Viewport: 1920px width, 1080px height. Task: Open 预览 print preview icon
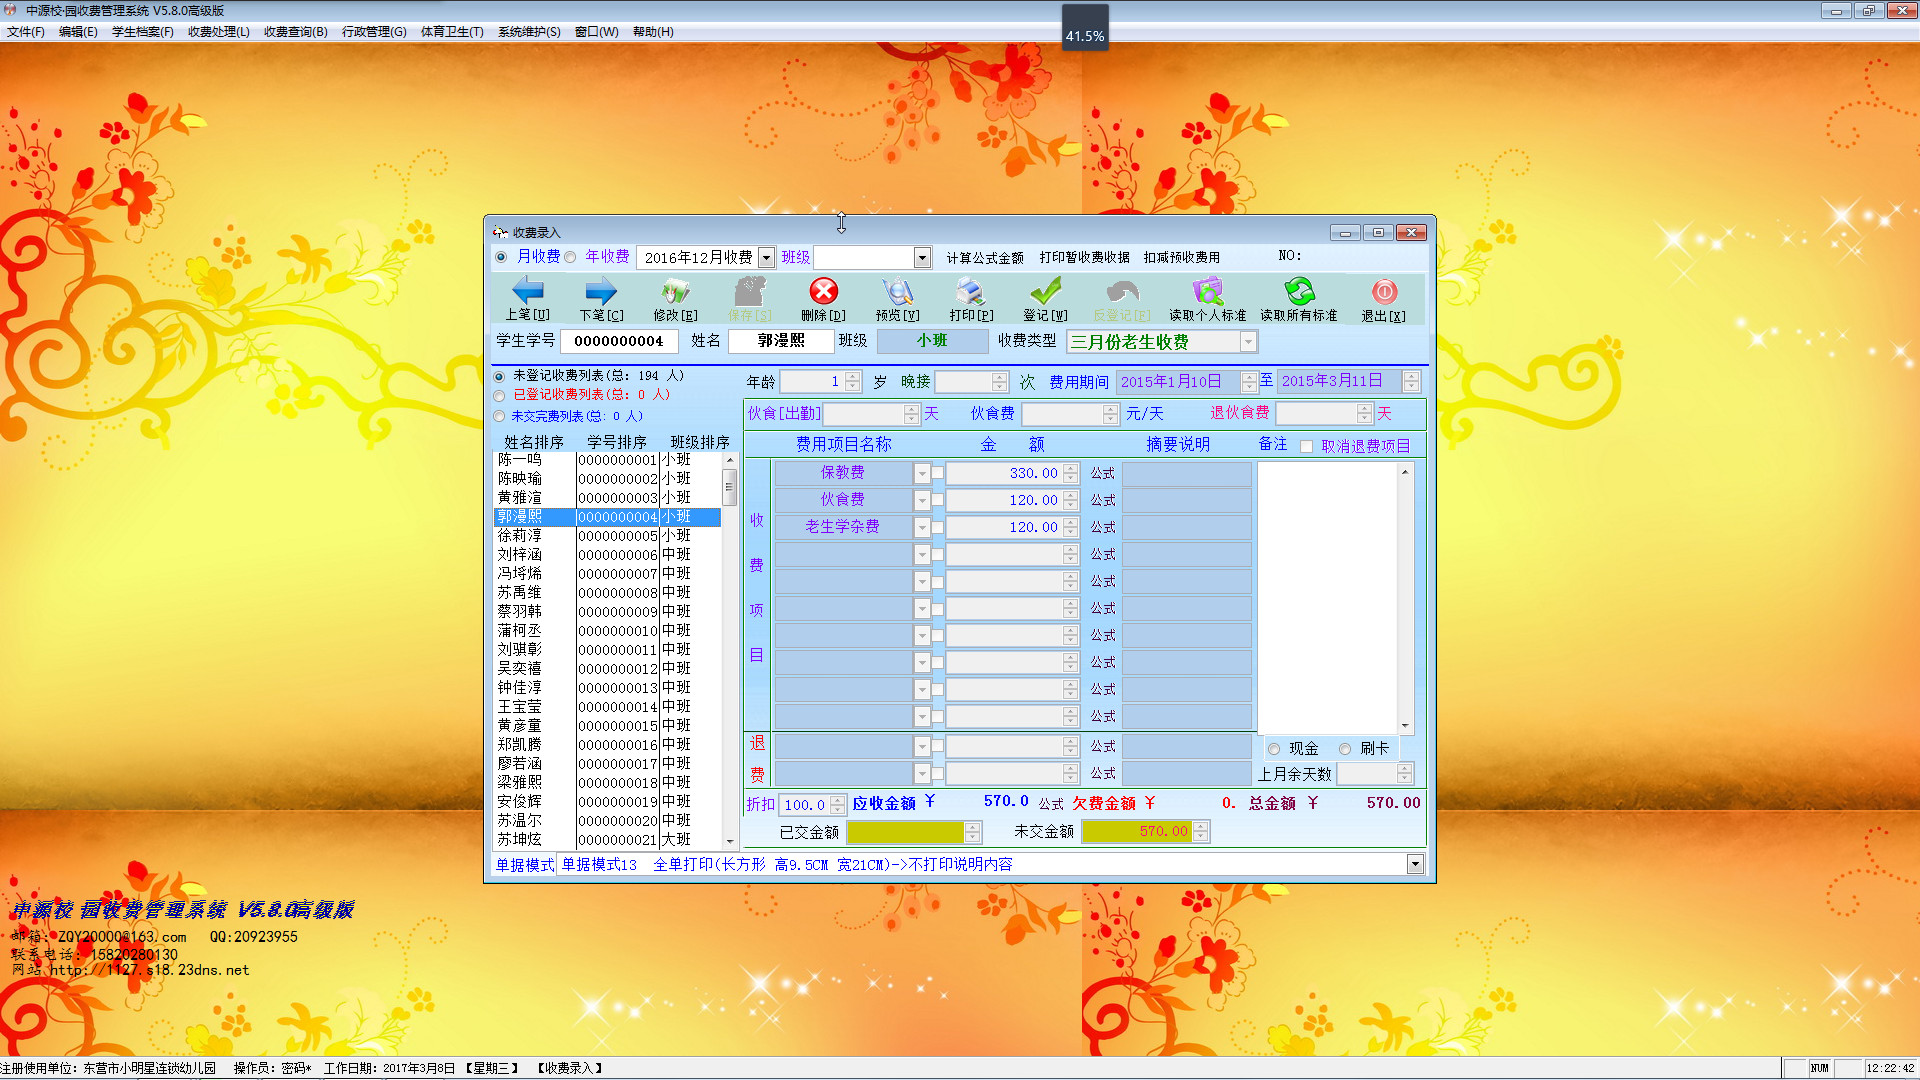pos(897,292)
